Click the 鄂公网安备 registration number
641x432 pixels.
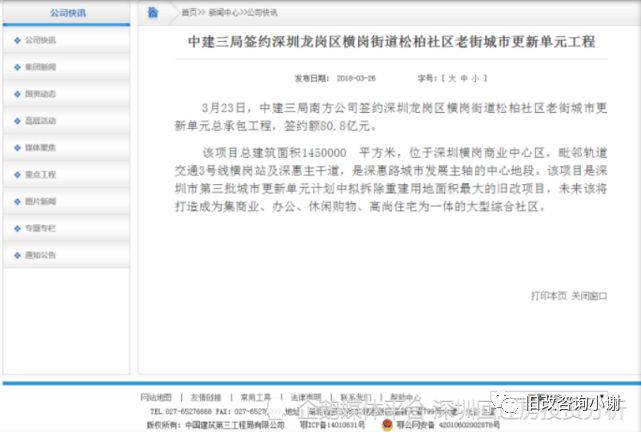[448, 425]
